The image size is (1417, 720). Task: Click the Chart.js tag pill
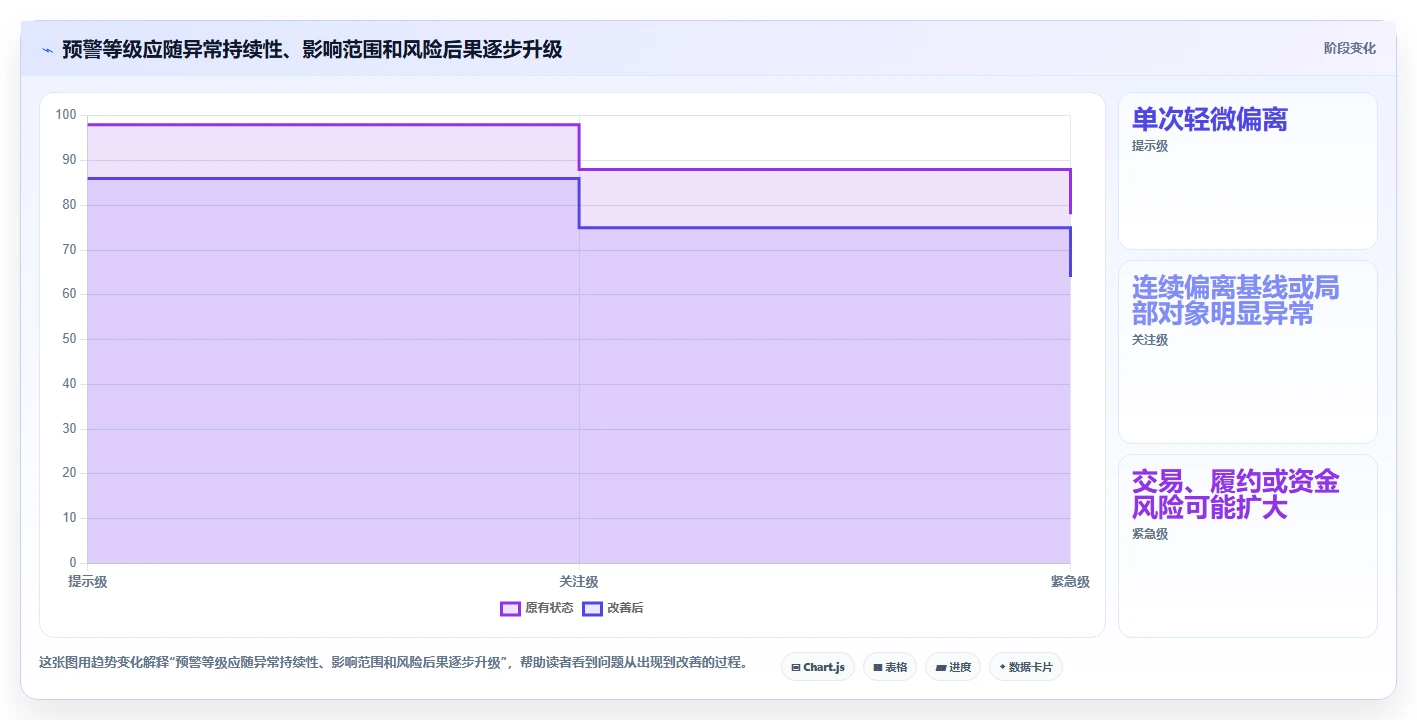coord(817,667)
